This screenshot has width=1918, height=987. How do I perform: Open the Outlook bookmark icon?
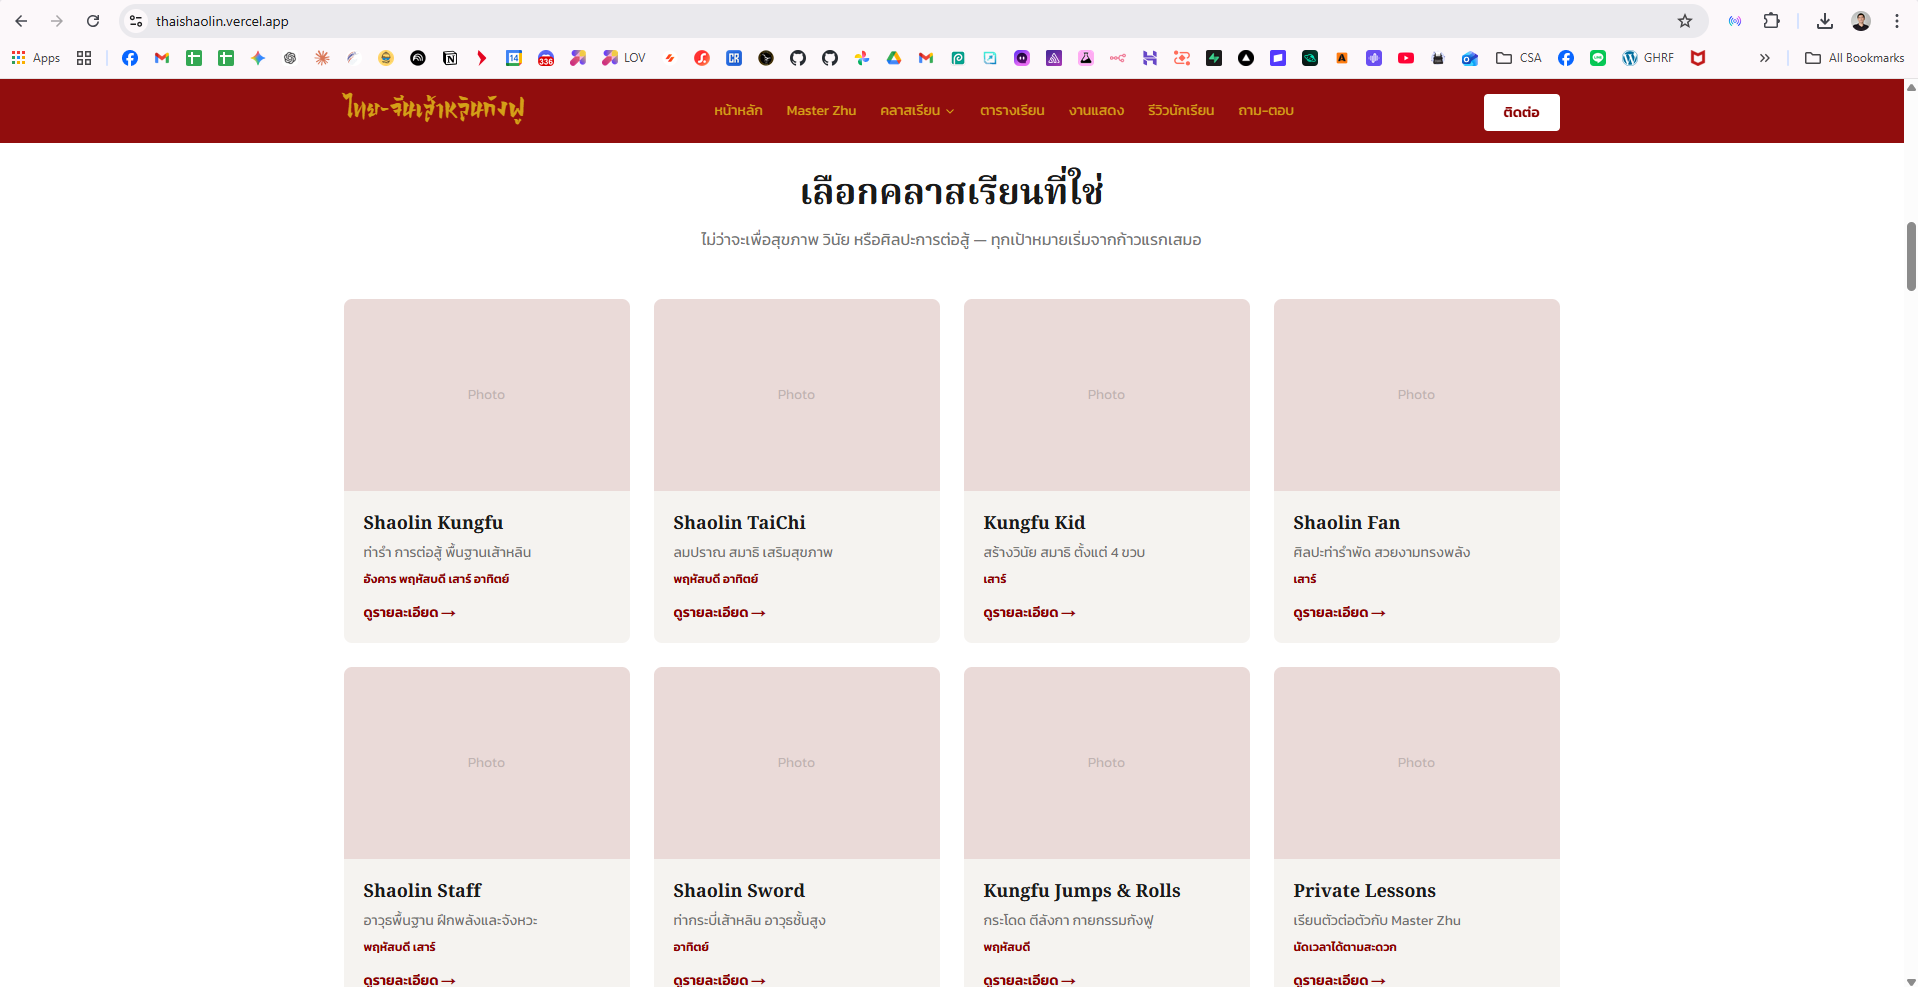[x=1470, y=58]
